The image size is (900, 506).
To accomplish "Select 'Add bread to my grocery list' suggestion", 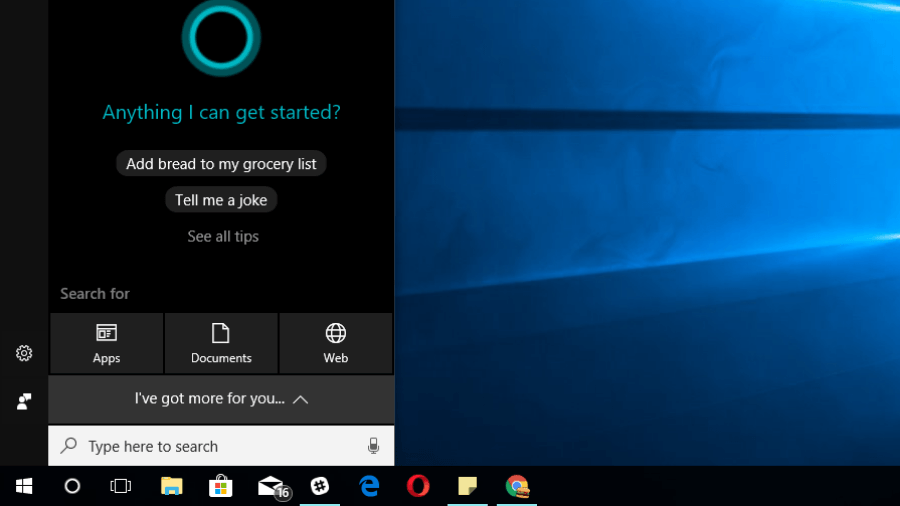I will coord(221,164).
